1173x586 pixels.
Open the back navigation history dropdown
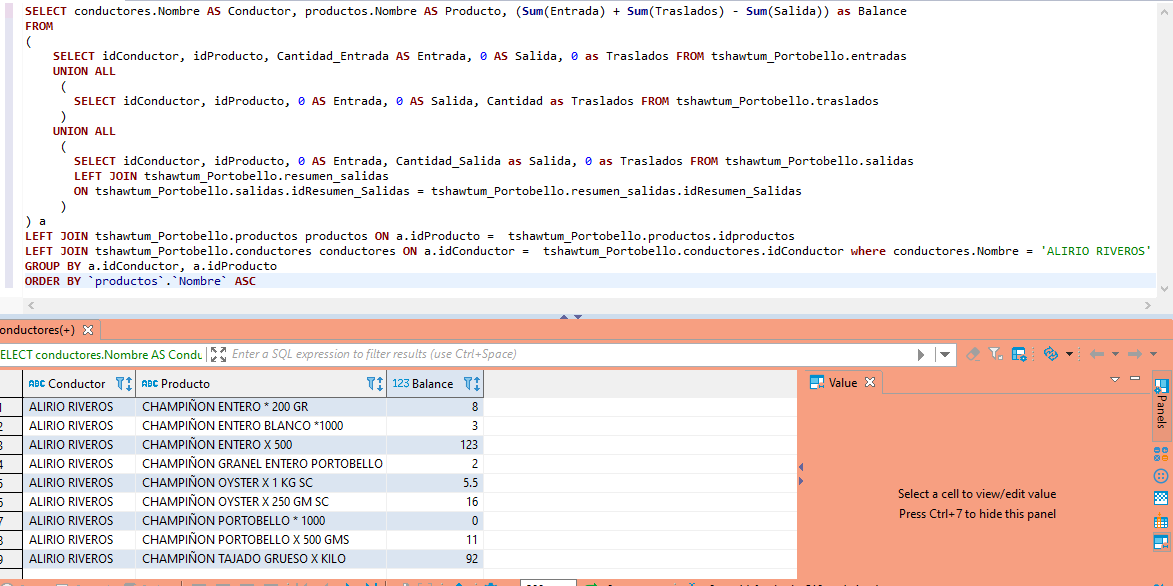[1114, 354]
